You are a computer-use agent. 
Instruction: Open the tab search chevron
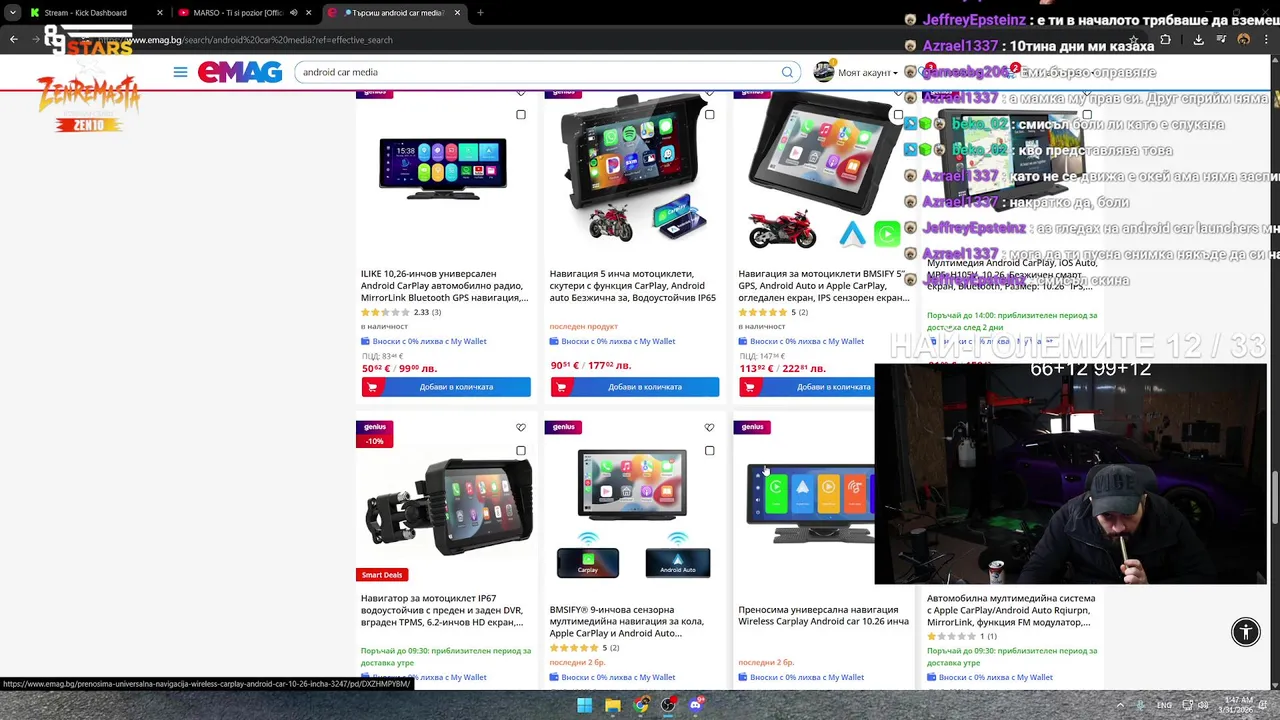point(12,13)
